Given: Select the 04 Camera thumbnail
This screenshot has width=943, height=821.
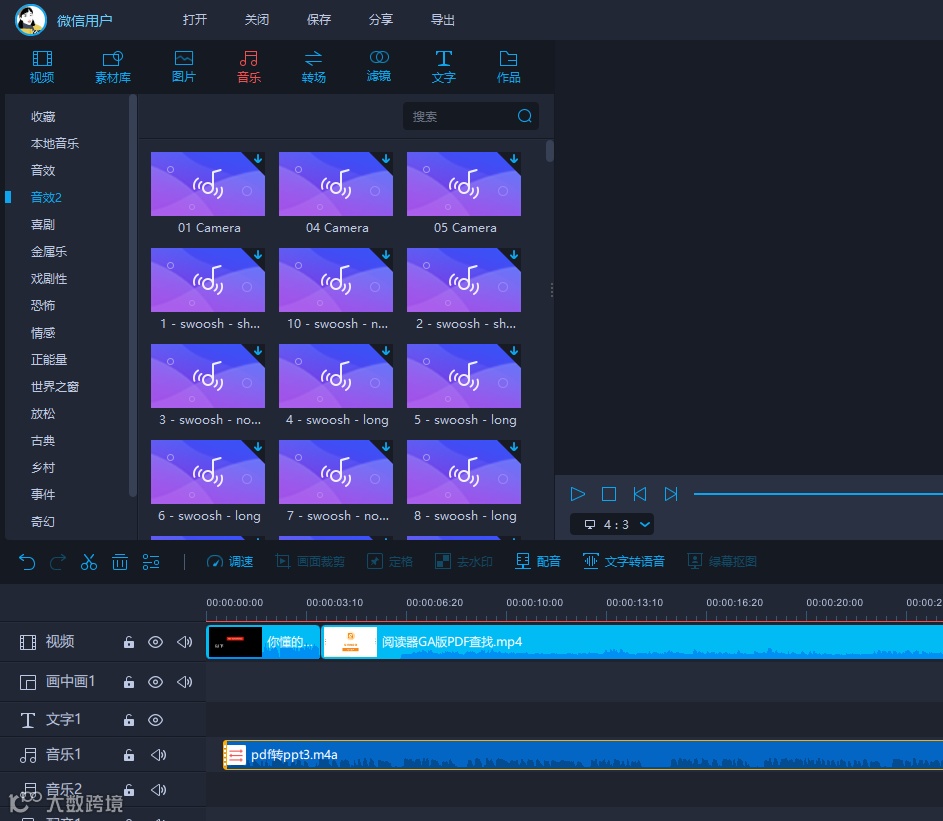Looking at the screenshot, I should (336, 184).
